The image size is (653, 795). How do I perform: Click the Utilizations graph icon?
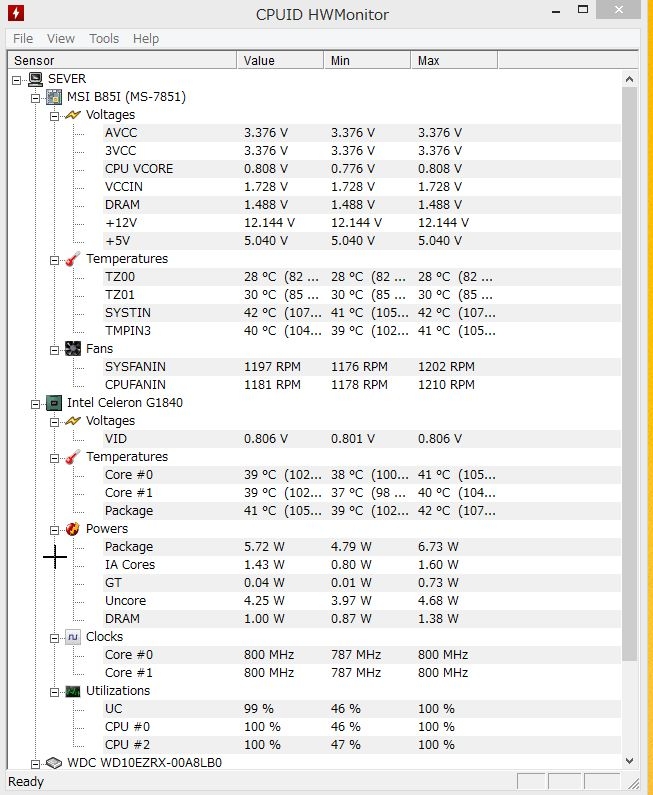point(73,691)
